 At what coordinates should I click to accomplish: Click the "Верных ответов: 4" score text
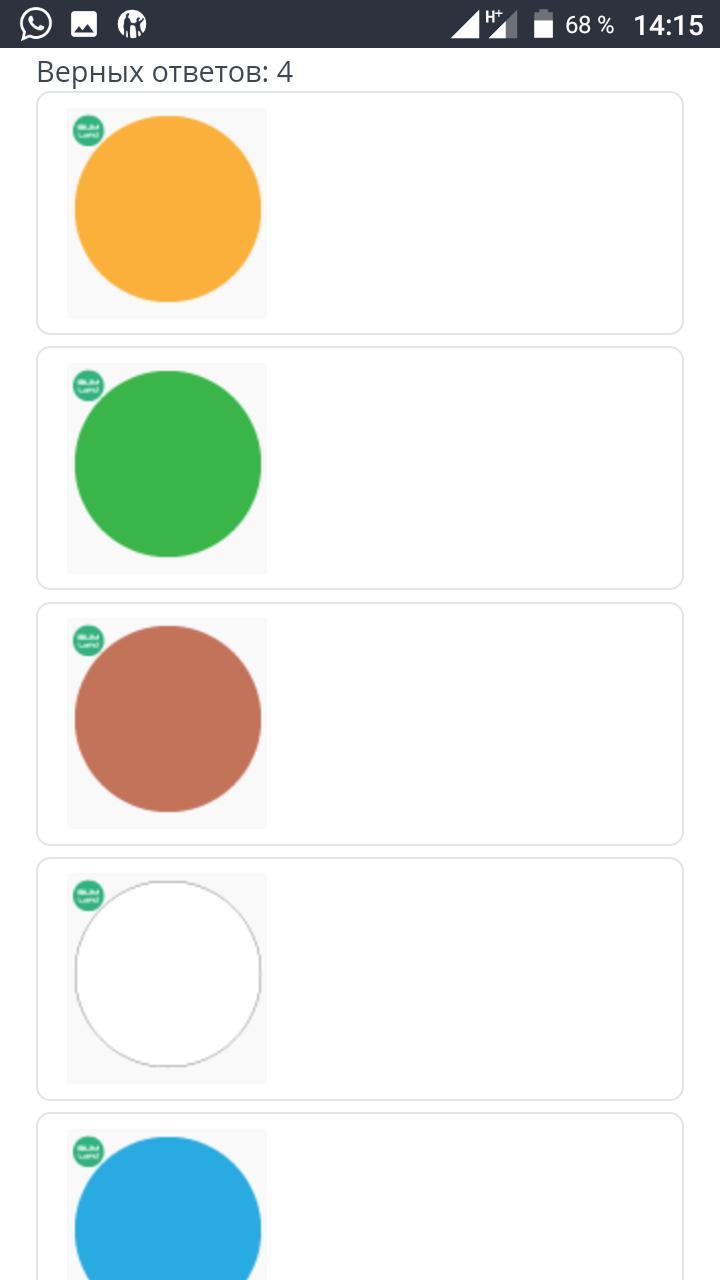point(165,72)
